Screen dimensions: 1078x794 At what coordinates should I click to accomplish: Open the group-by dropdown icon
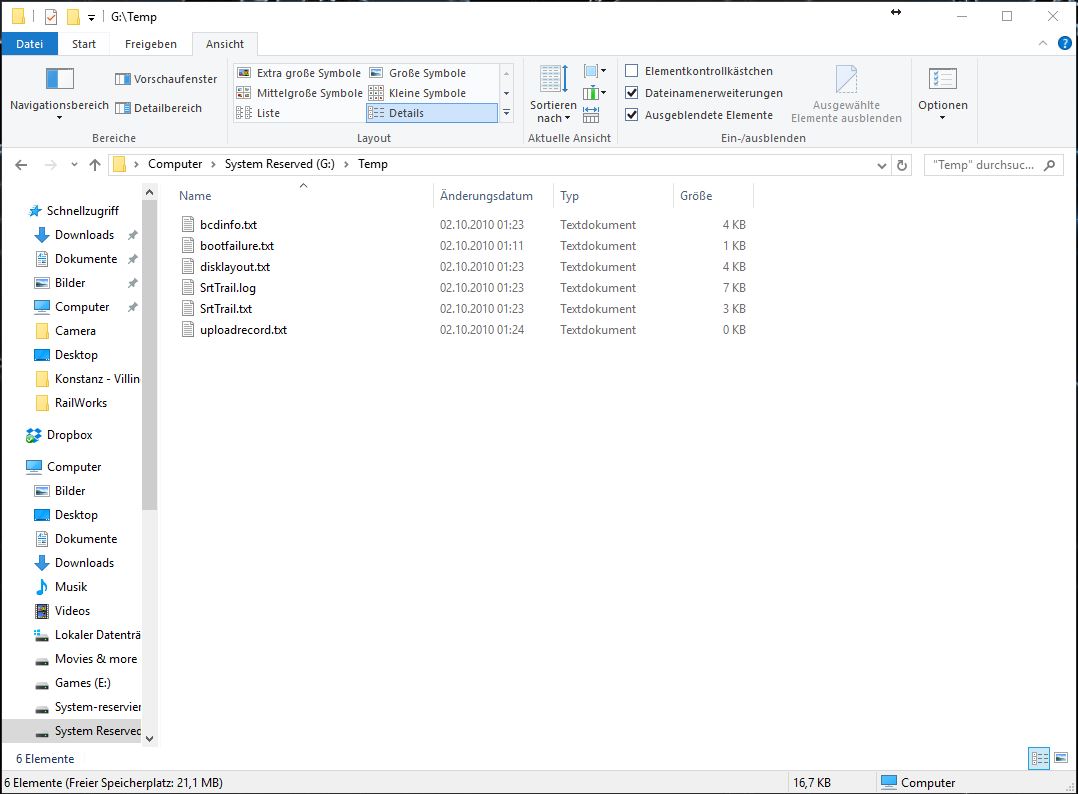(595, 71)
